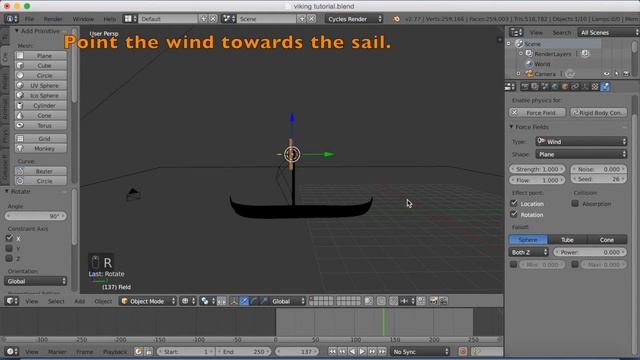The width and height of the screenshot is (640, 360).
Task: Toggle Camera visibility eye in outliner
Action: (x=607, y=74)
